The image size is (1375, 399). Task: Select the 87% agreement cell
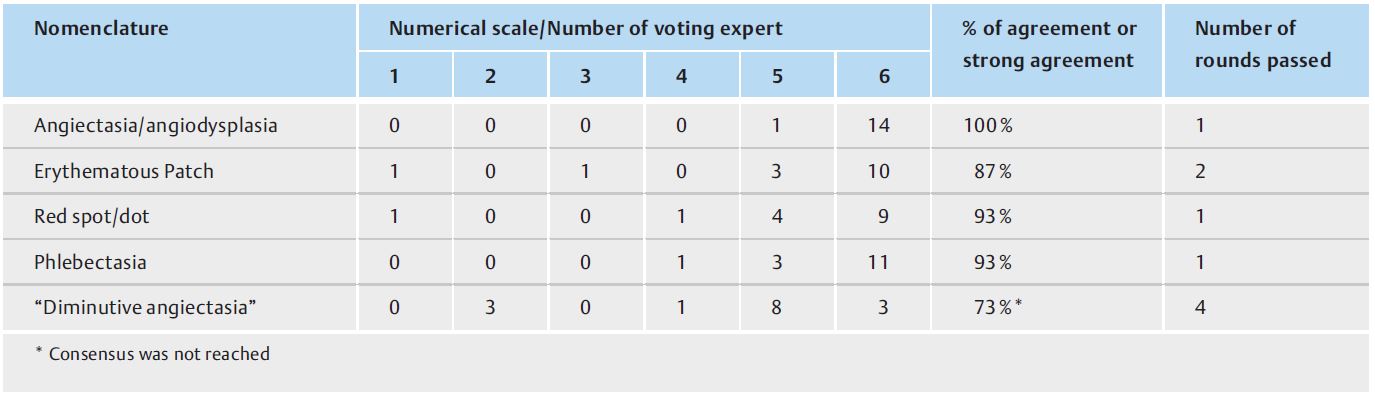pos(991,172)
